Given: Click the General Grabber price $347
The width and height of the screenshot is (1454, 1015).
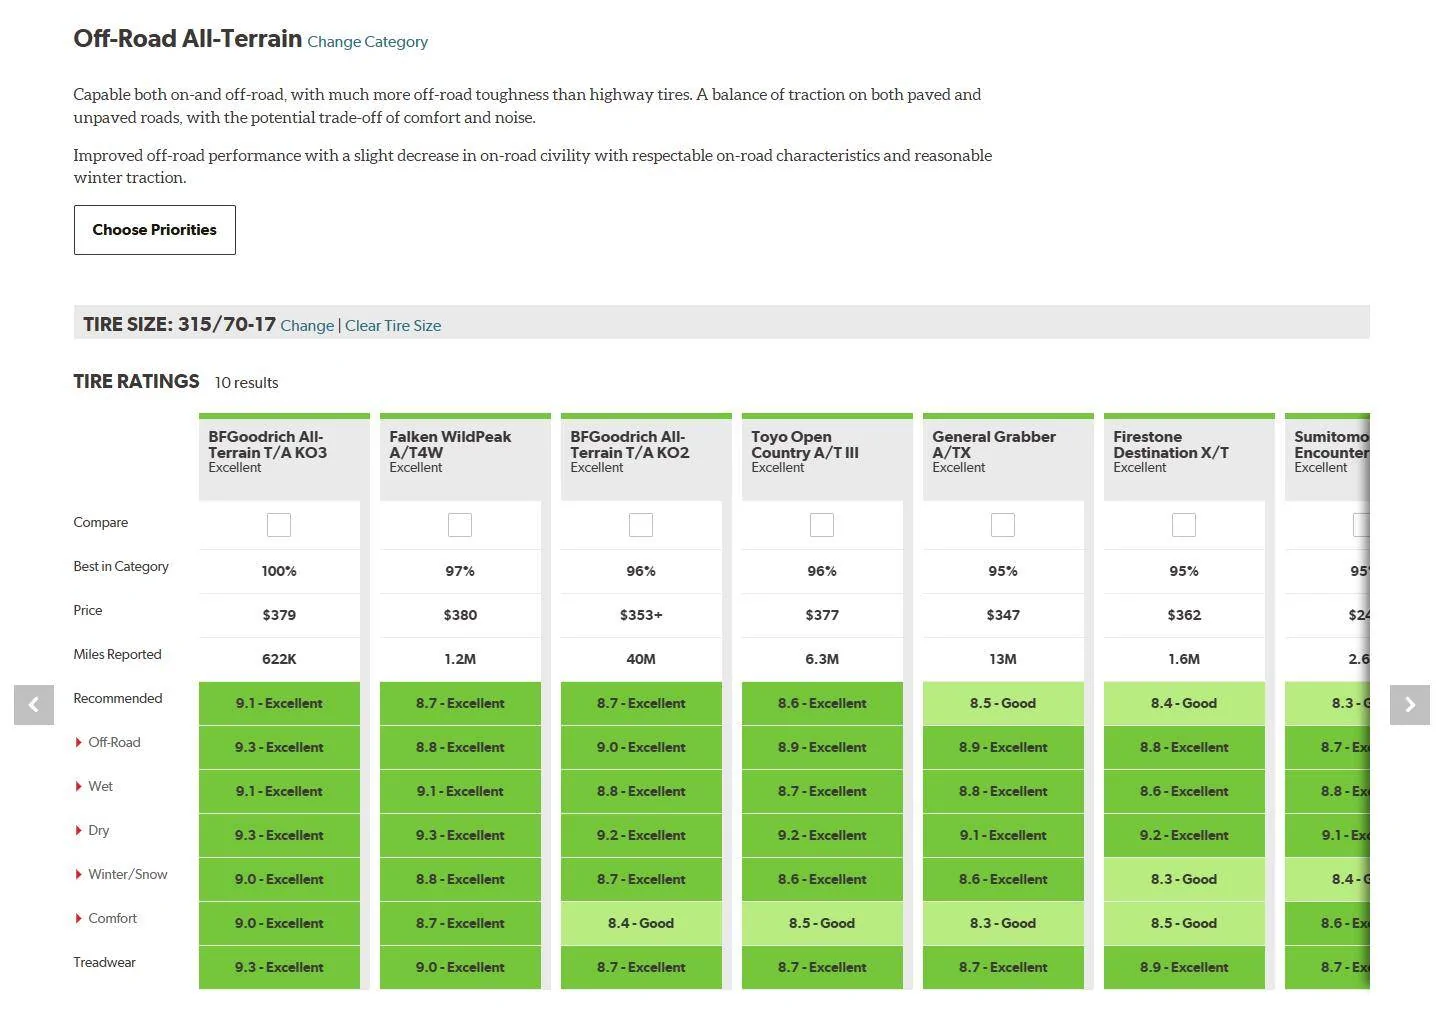Looking at the screenshot, I should [x=1003, y=615].
